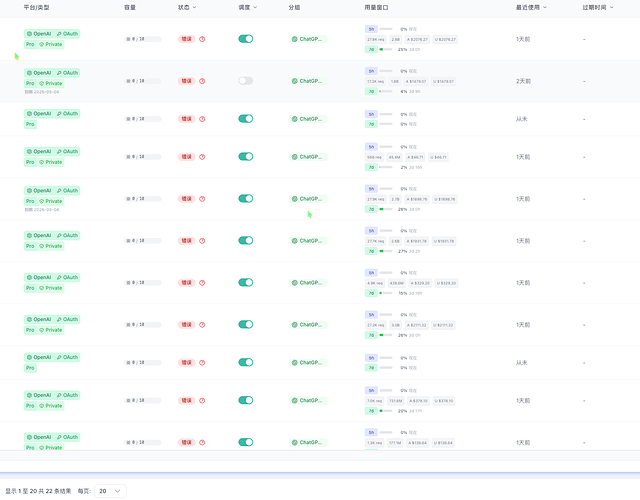Click error info icon in the 2天前 row

pos(202,81)
